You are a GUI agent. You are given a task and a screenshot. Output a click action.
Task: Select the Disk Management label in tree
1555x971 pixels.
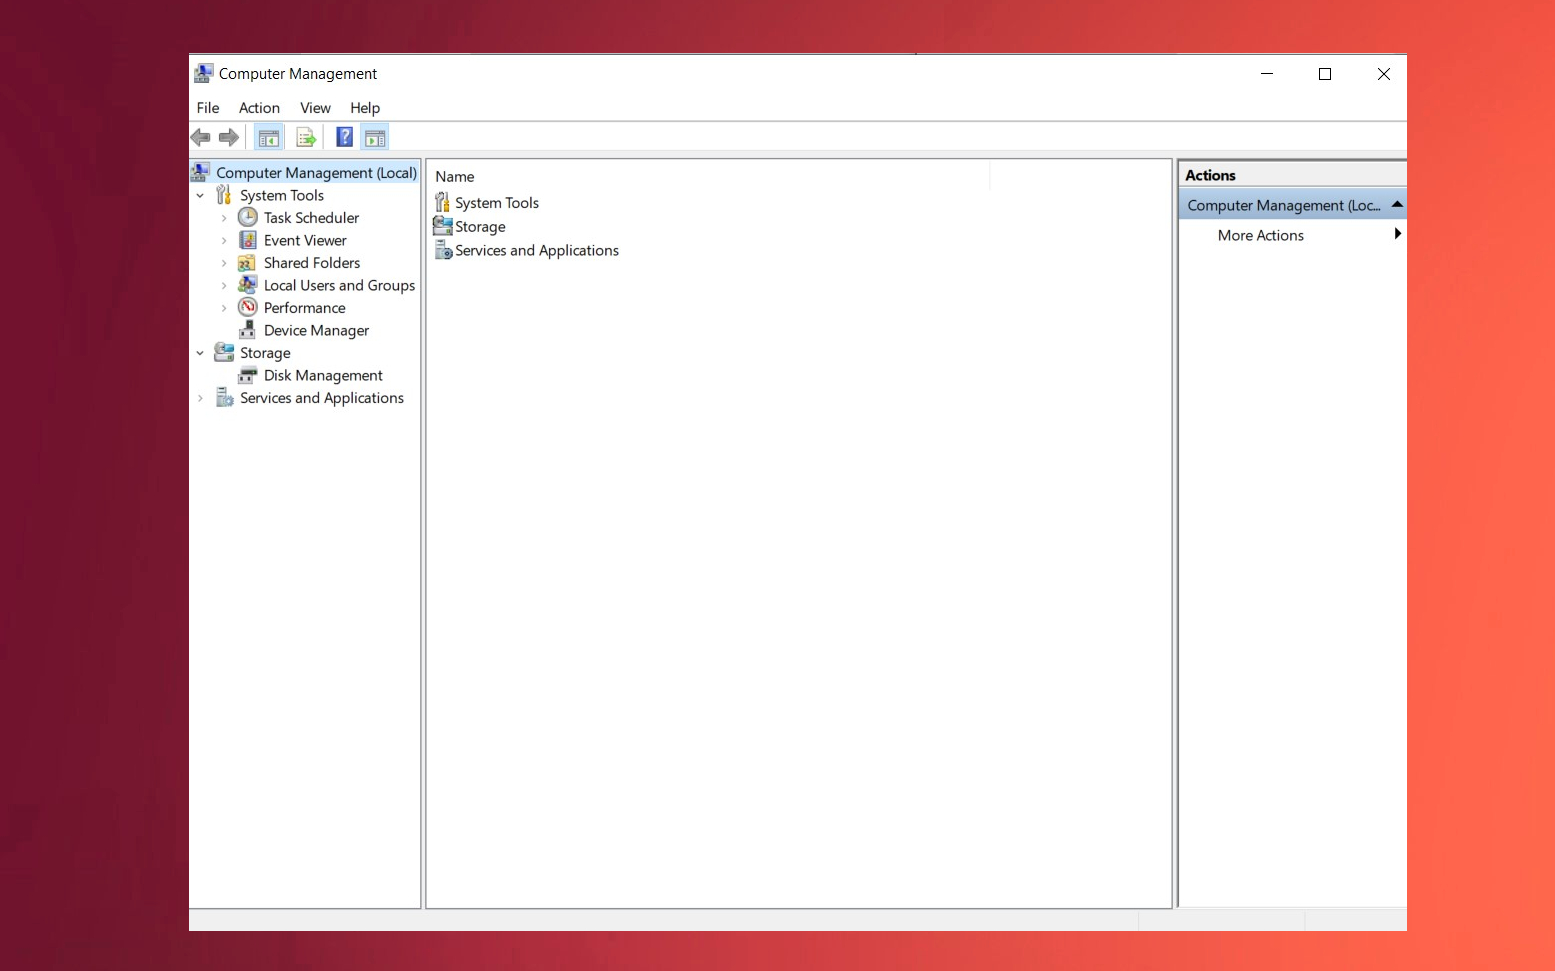[x=323, y=376]
